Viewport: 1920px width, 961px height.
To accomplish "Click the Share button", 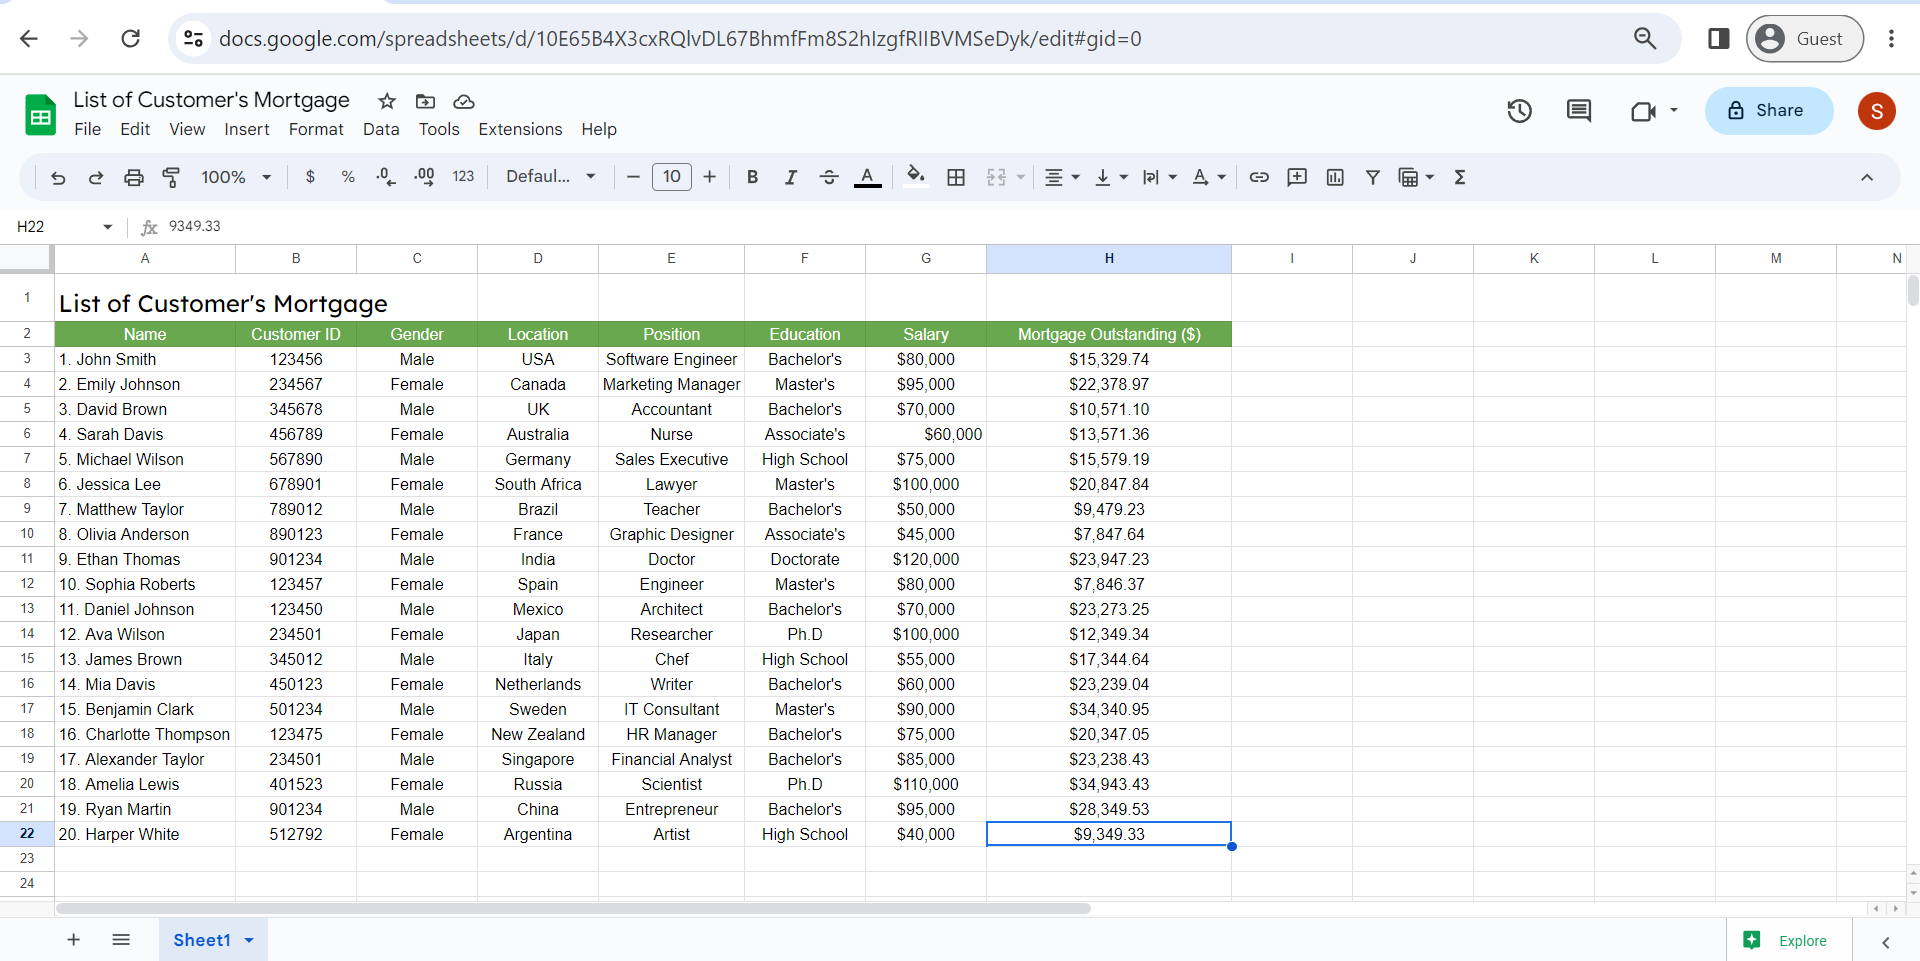I will (x=1768, y=111).
